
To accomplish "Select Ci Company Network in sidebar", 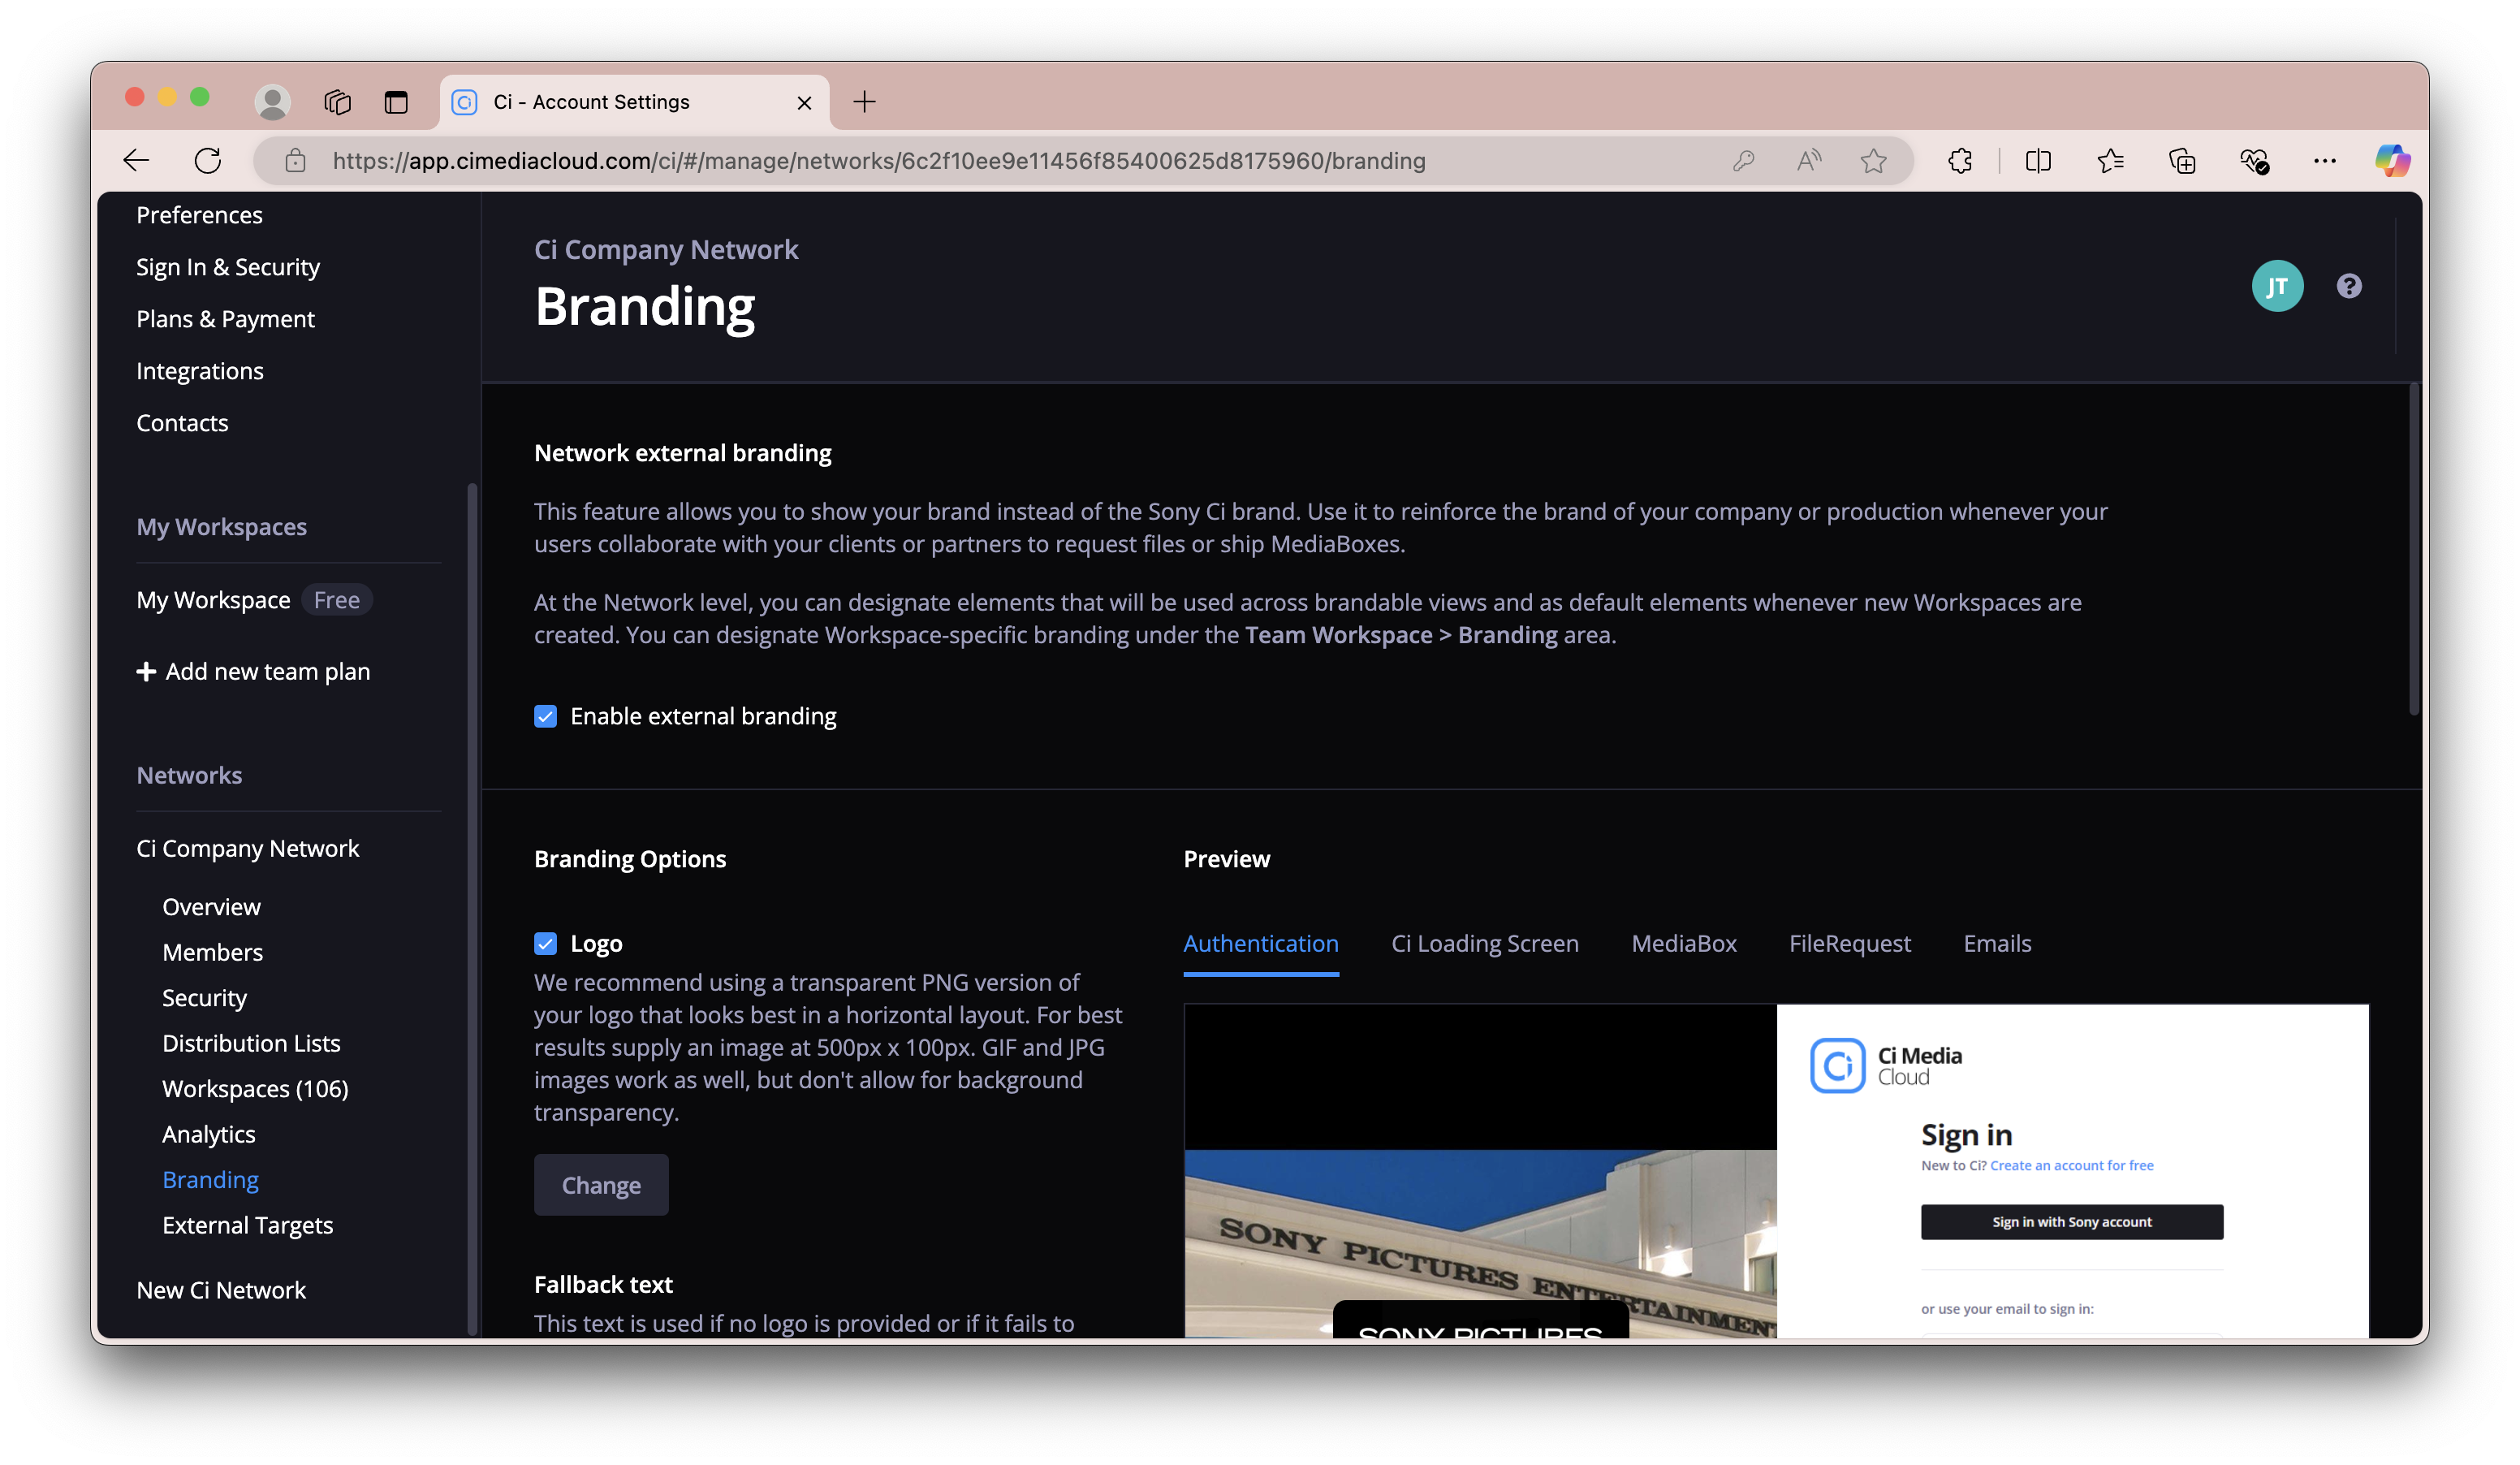I will [248, 848].
